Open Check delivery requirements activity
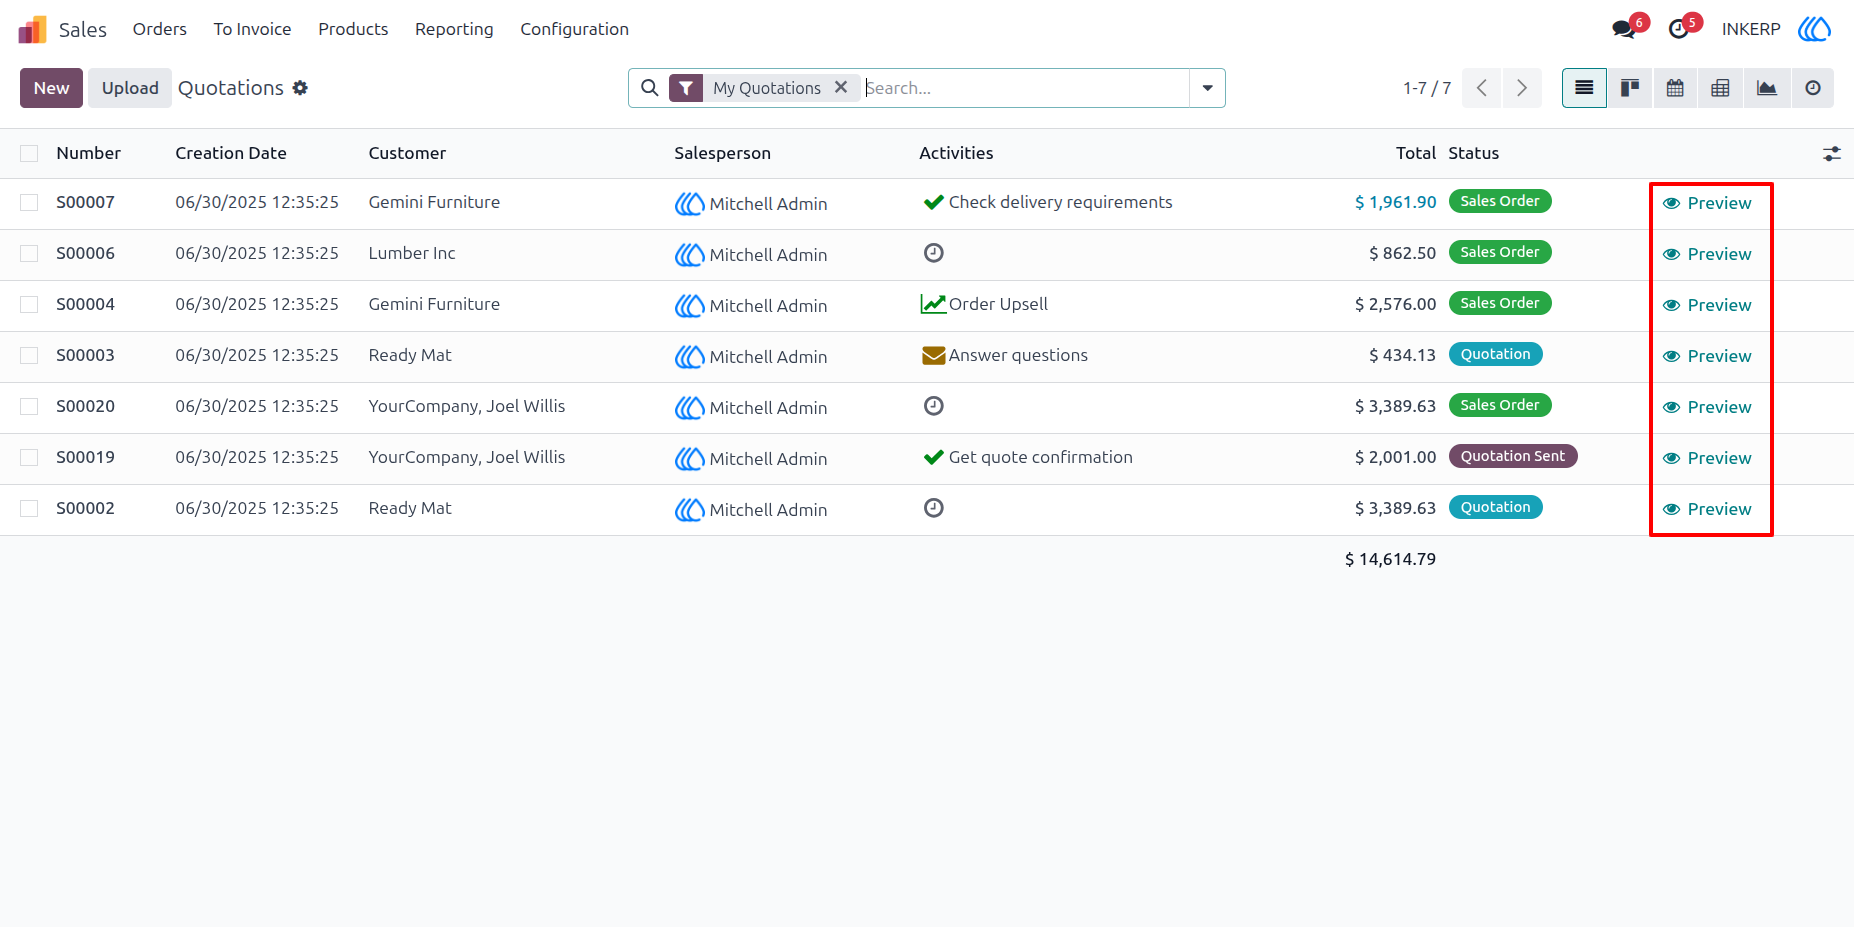This screenshot has height=927, width=1854. 1047,202
